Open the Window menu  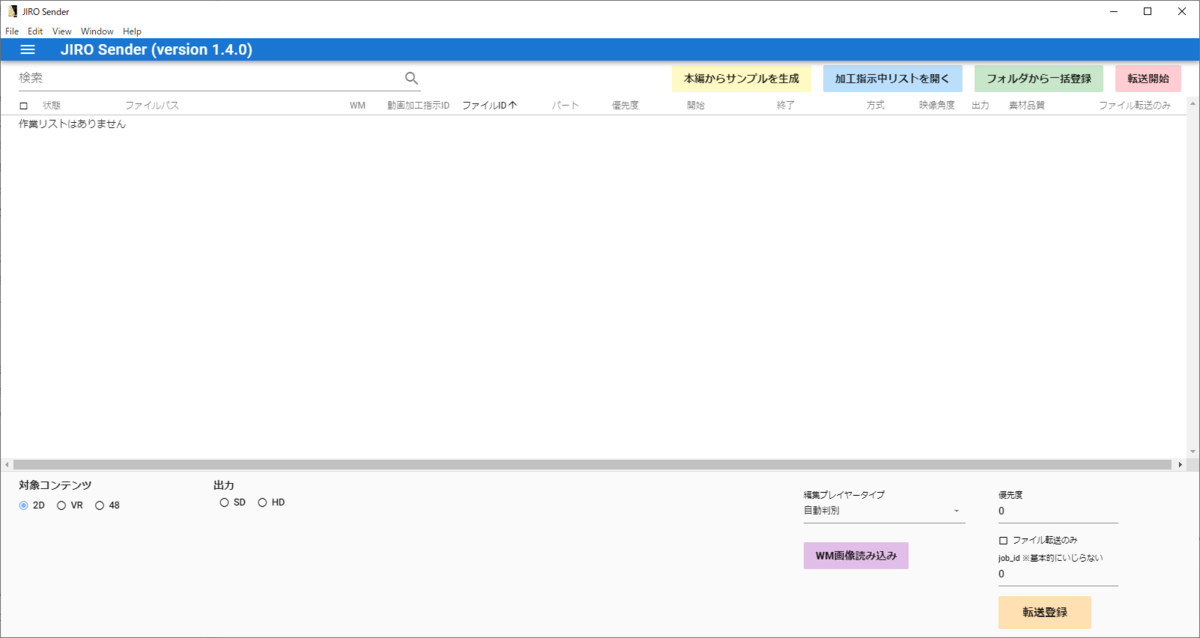97,31
